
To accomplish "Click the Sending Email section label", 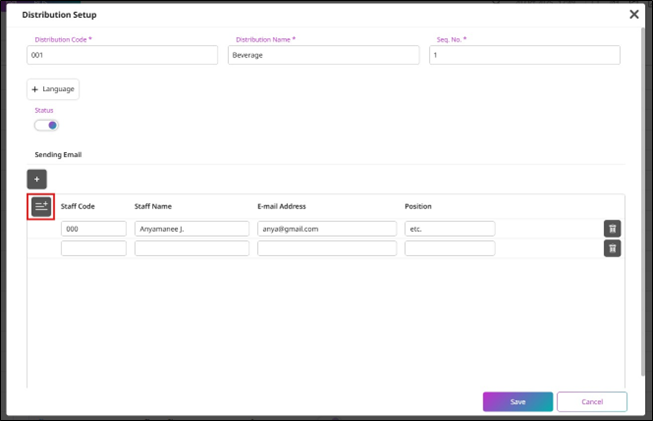I will 58,154.
